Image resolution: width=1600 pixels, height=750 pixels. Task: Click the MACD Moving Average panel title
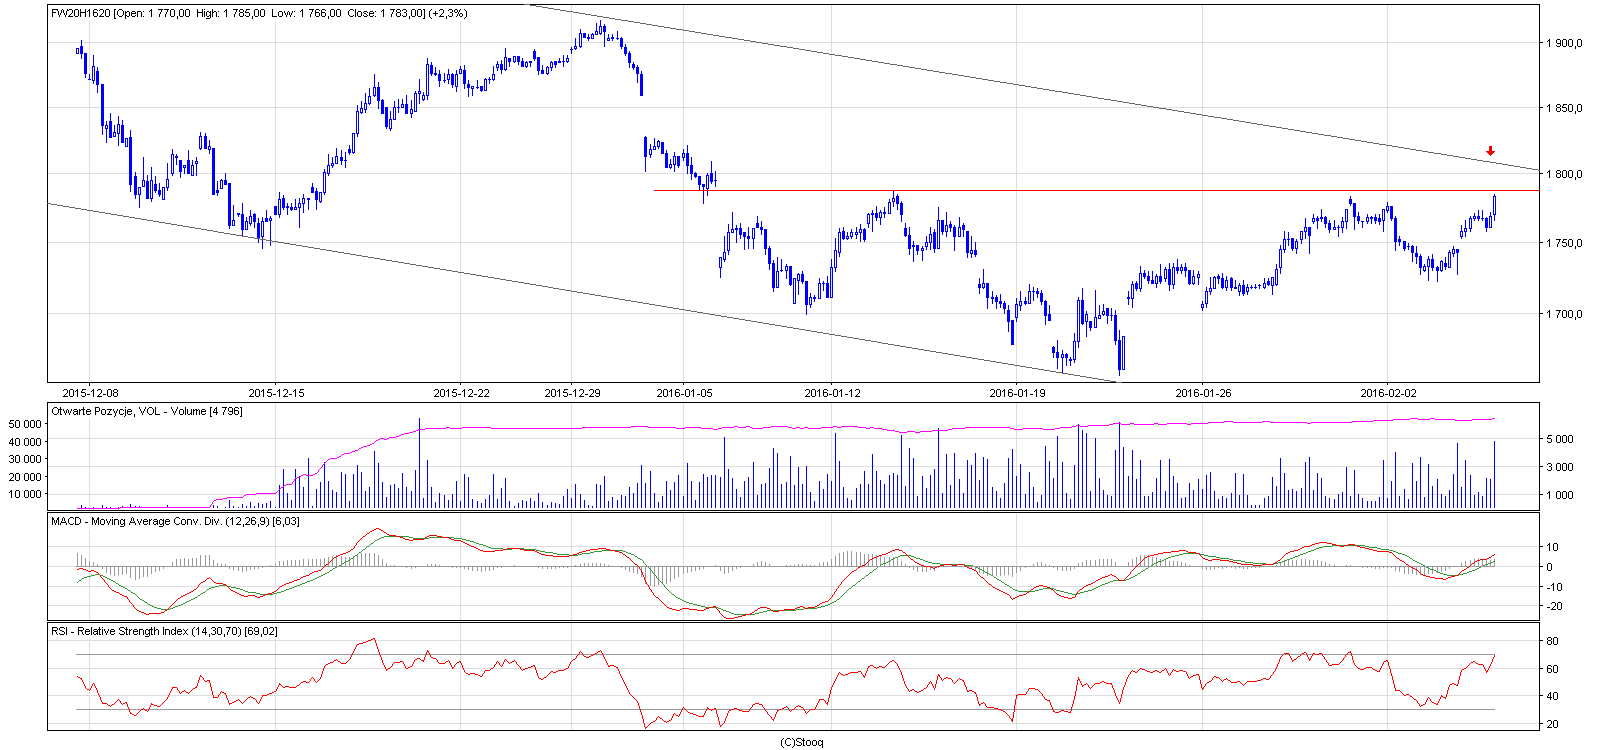(x=175, y=521)
